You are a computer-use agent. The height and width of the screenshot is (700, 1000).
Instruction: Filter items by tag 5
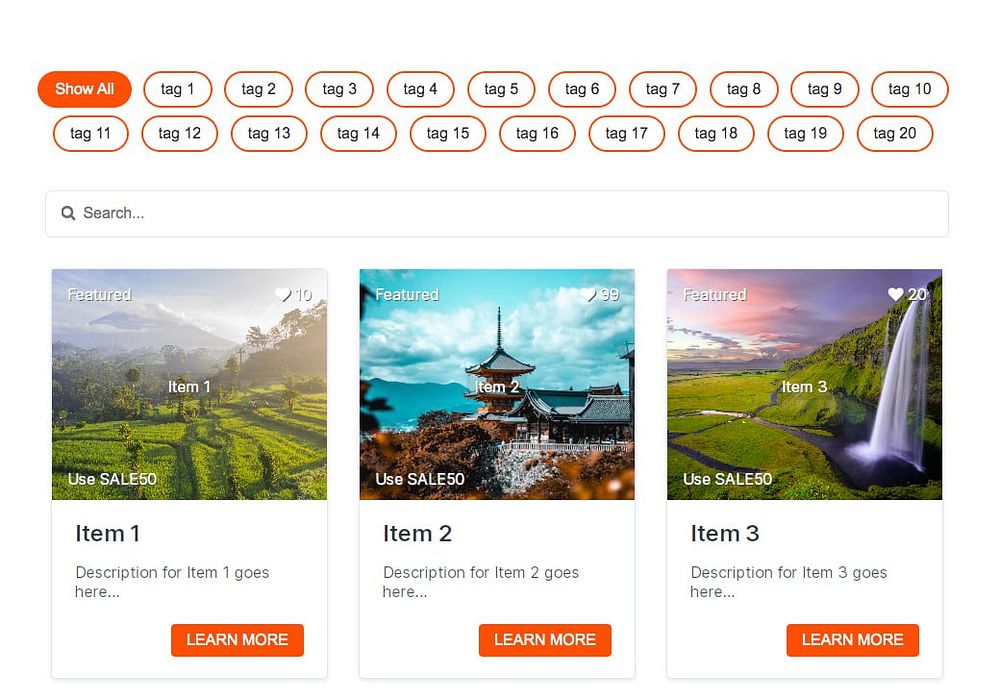tap(501, 89)
